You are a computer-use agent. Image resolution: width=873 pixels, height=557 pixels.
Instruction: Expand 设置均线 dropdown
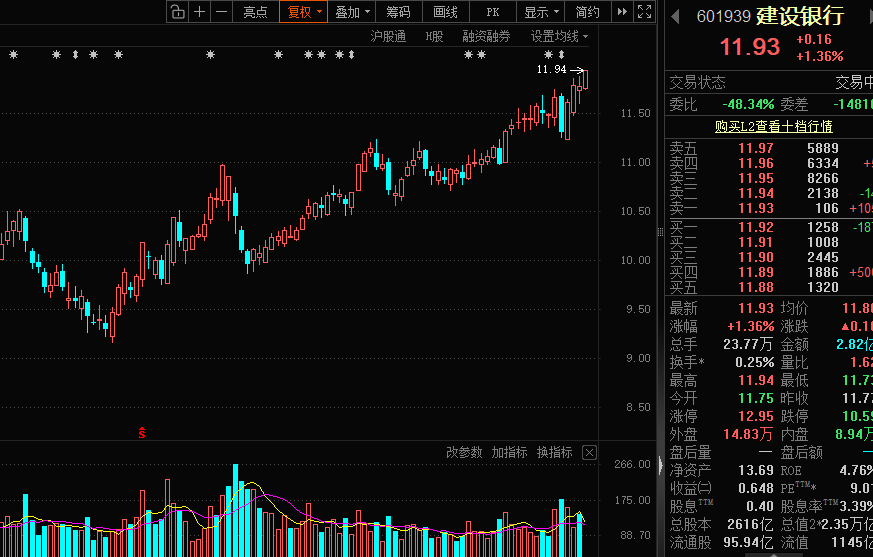click(x=559, y=37)
